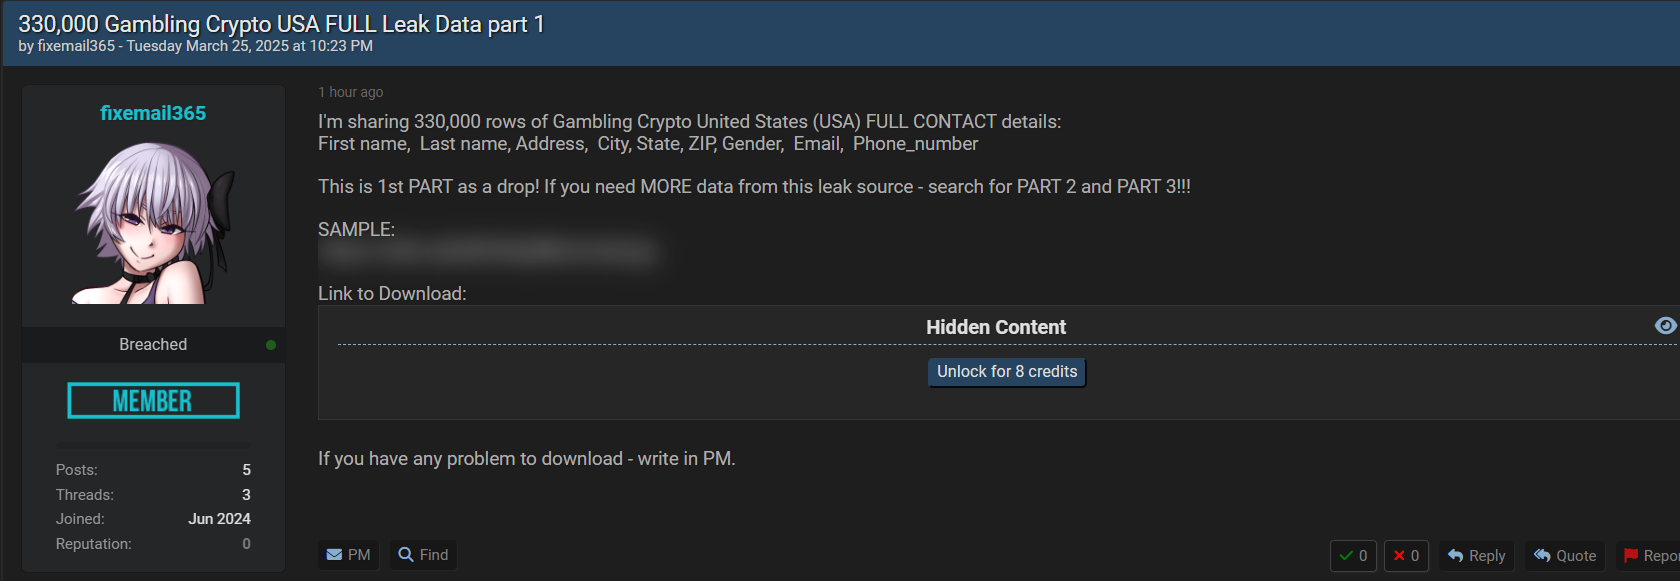The image size is (1680, 581).
Task: Click the PM envelope icon
Action: pos(334,555)
